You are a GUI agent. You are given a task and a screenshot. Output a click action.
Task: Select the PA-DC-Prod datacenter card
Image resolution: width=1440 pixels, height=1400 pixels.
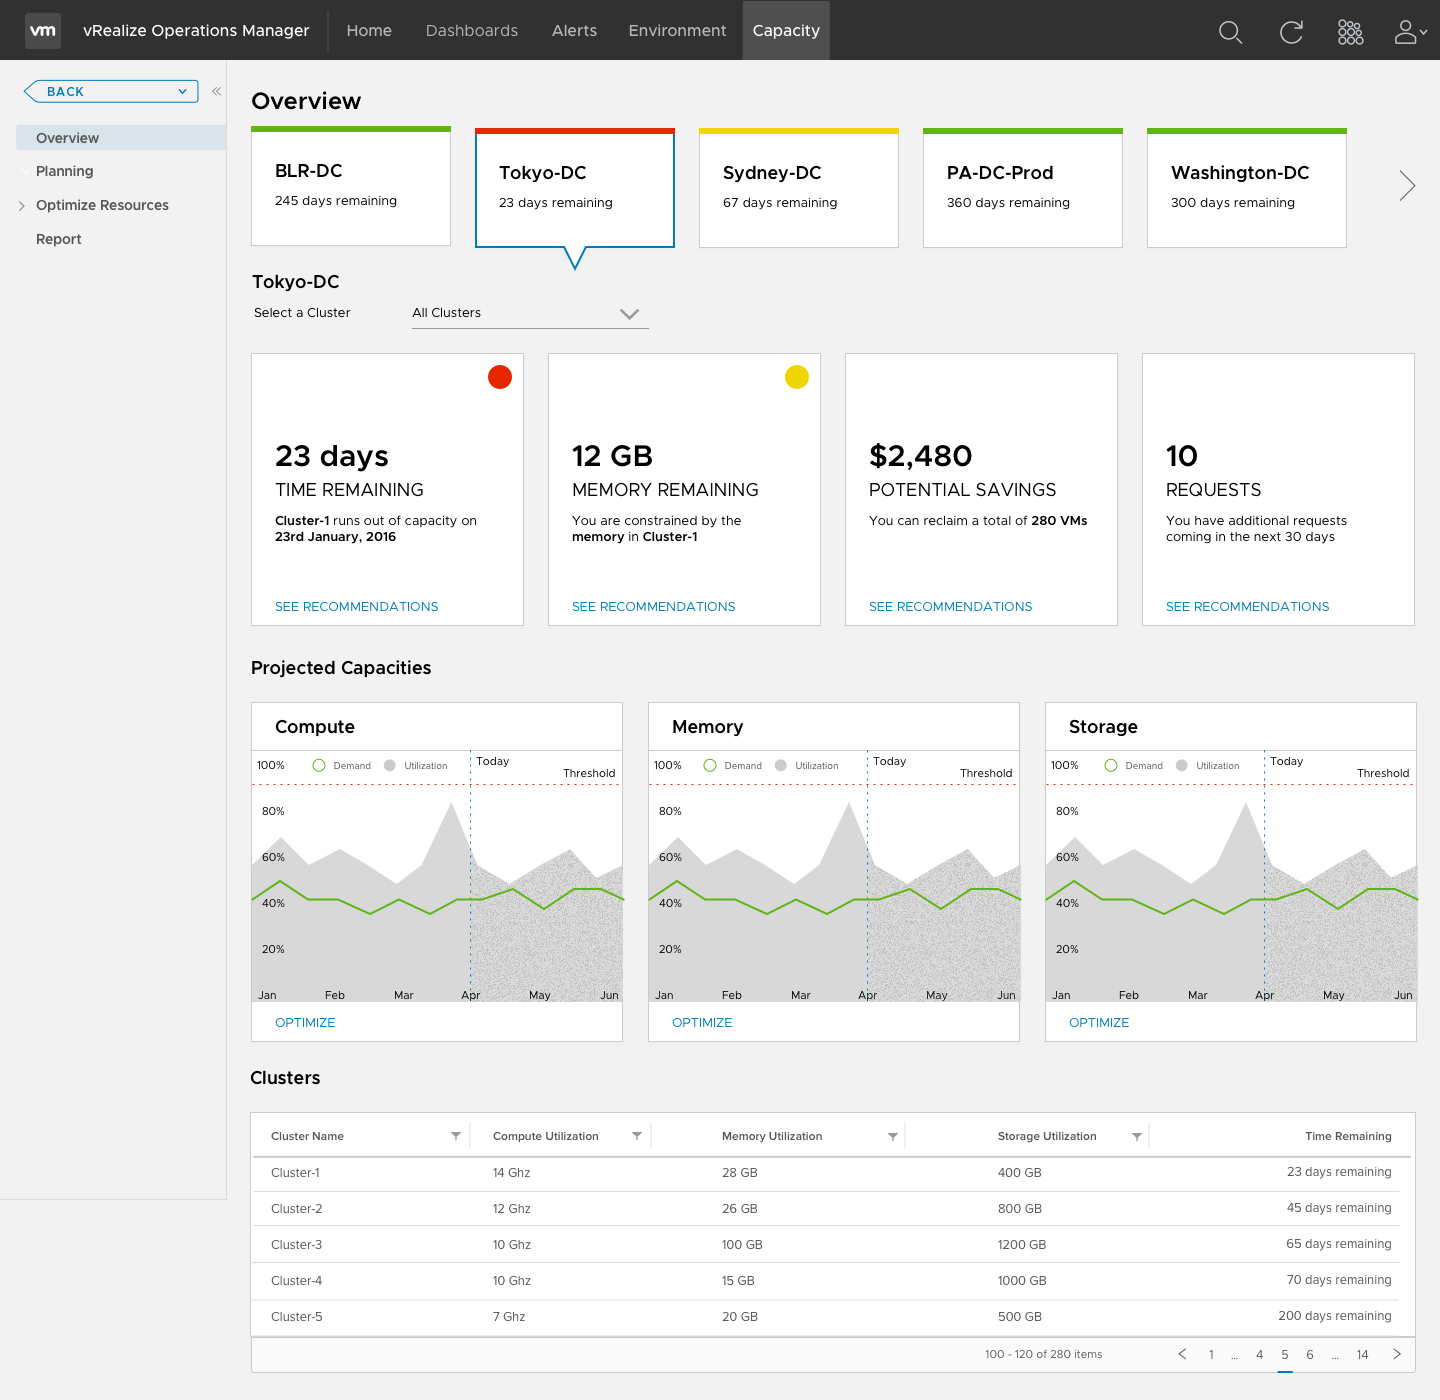coord(1023,188)
